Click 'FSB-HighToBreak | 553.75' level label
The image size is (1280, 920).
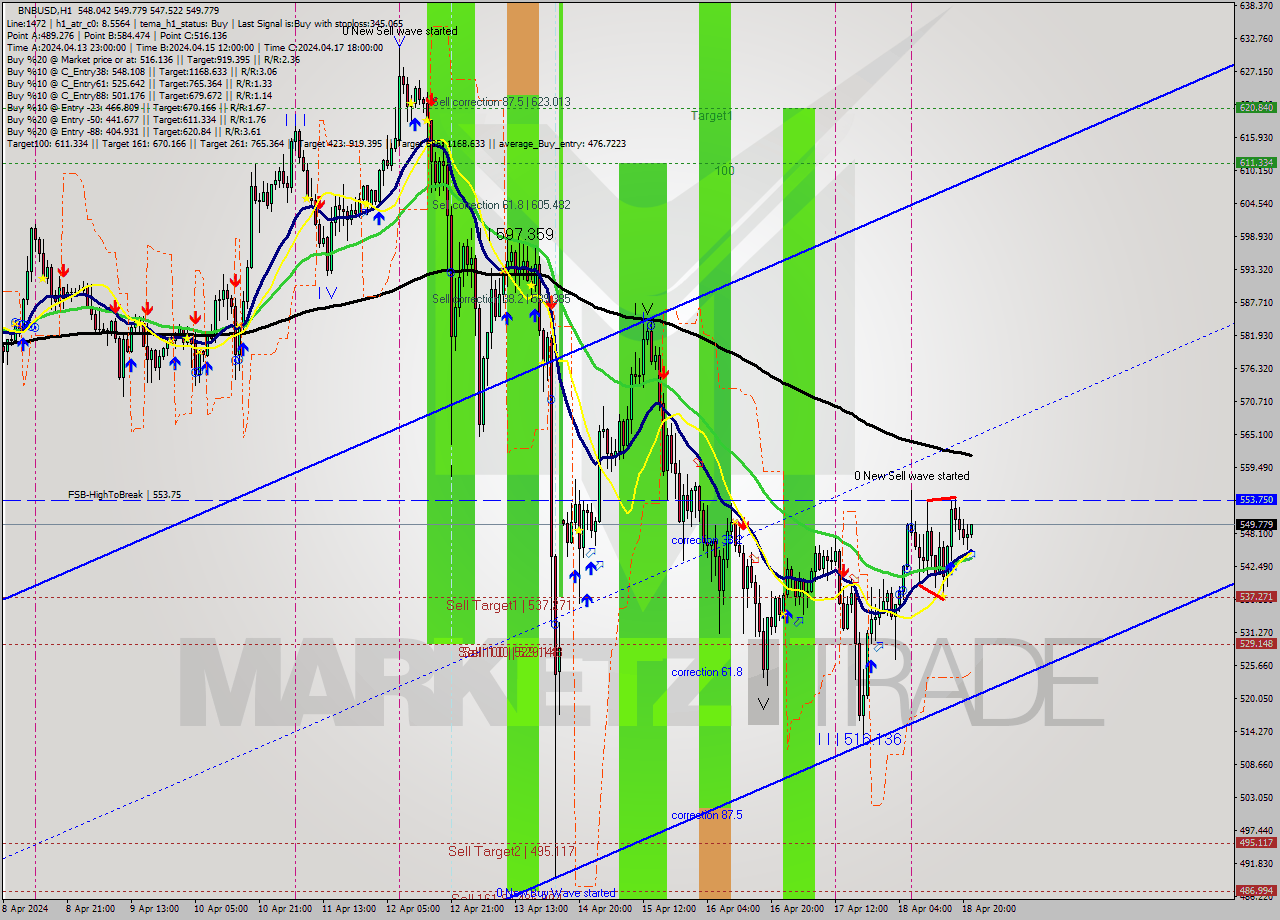click(125, 494)
